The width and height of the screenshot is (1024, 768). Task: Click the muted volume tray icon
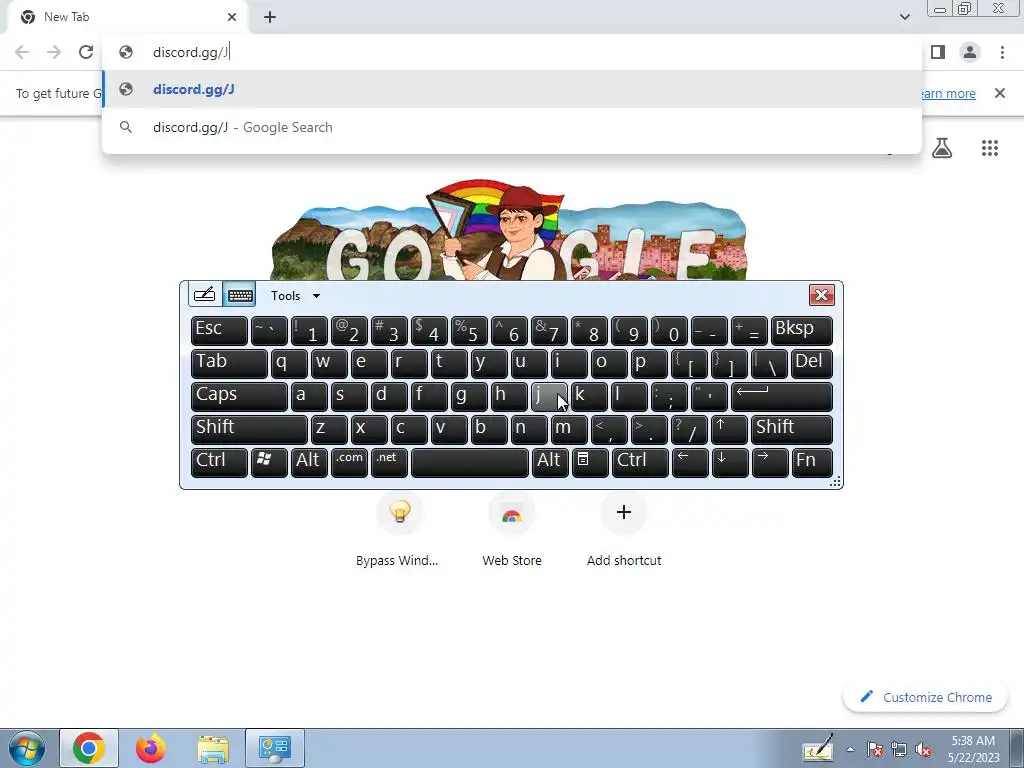(923, 750)
